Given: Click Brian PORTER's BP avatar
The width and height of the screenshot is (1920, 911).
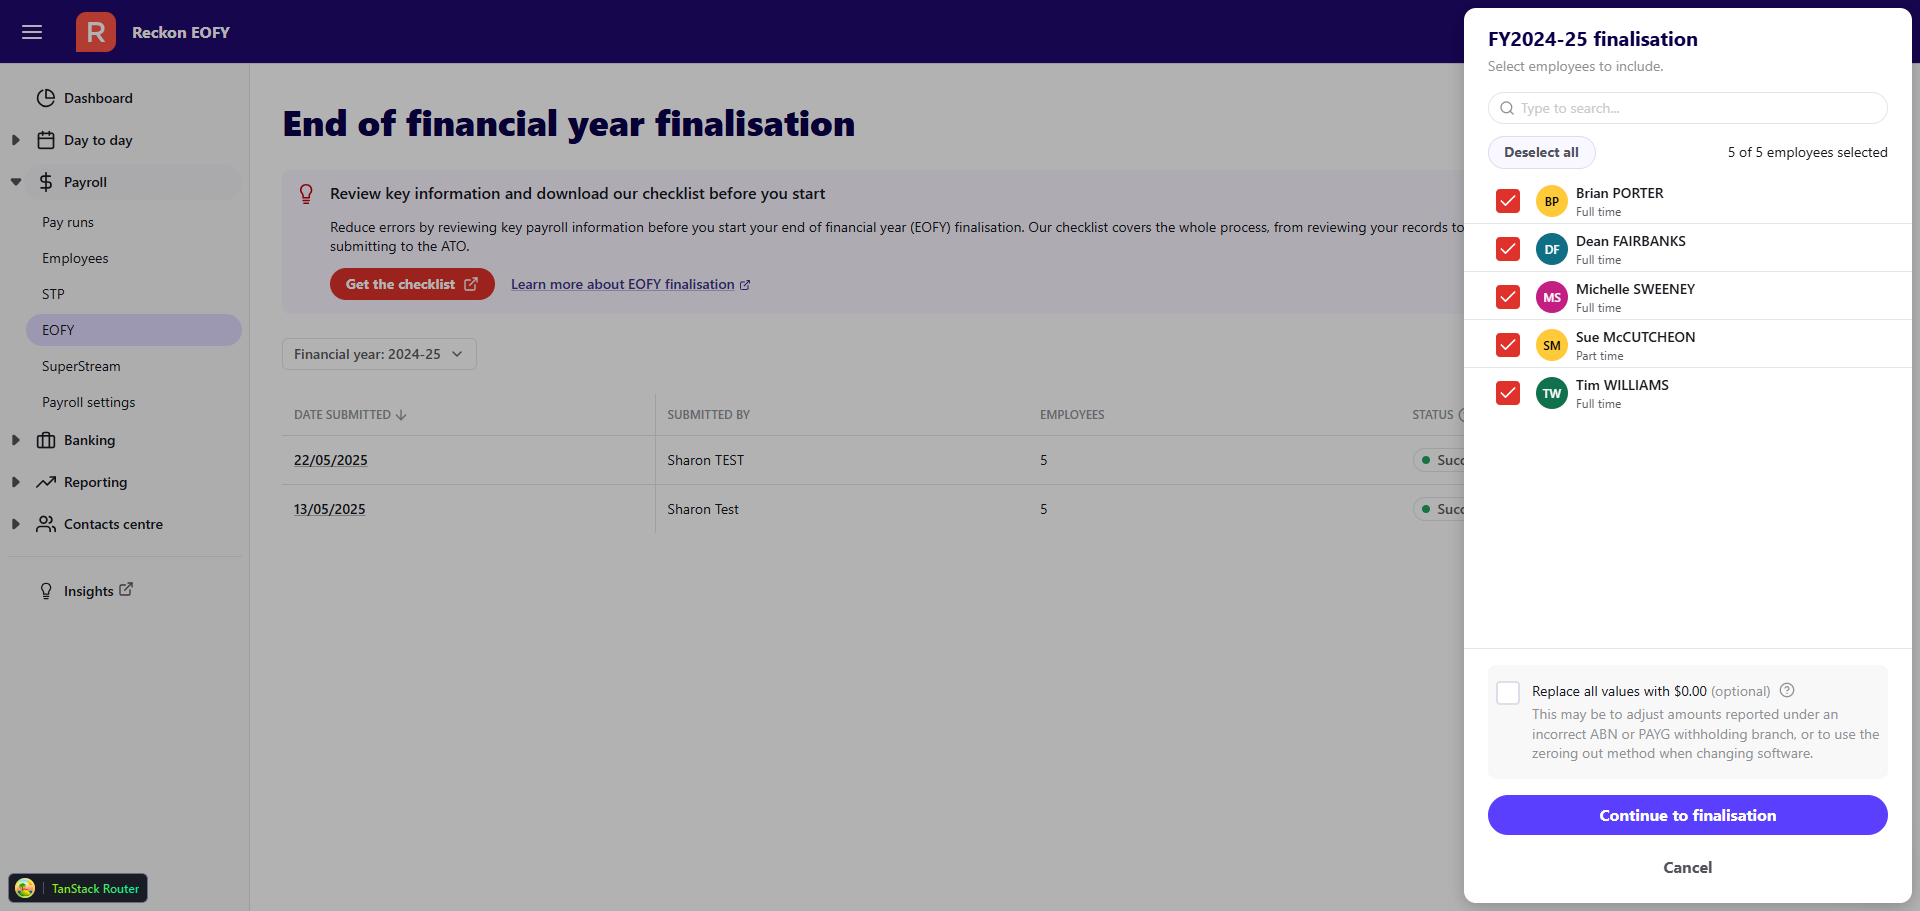Looking at the screenshot, I should pos(1552,201).
